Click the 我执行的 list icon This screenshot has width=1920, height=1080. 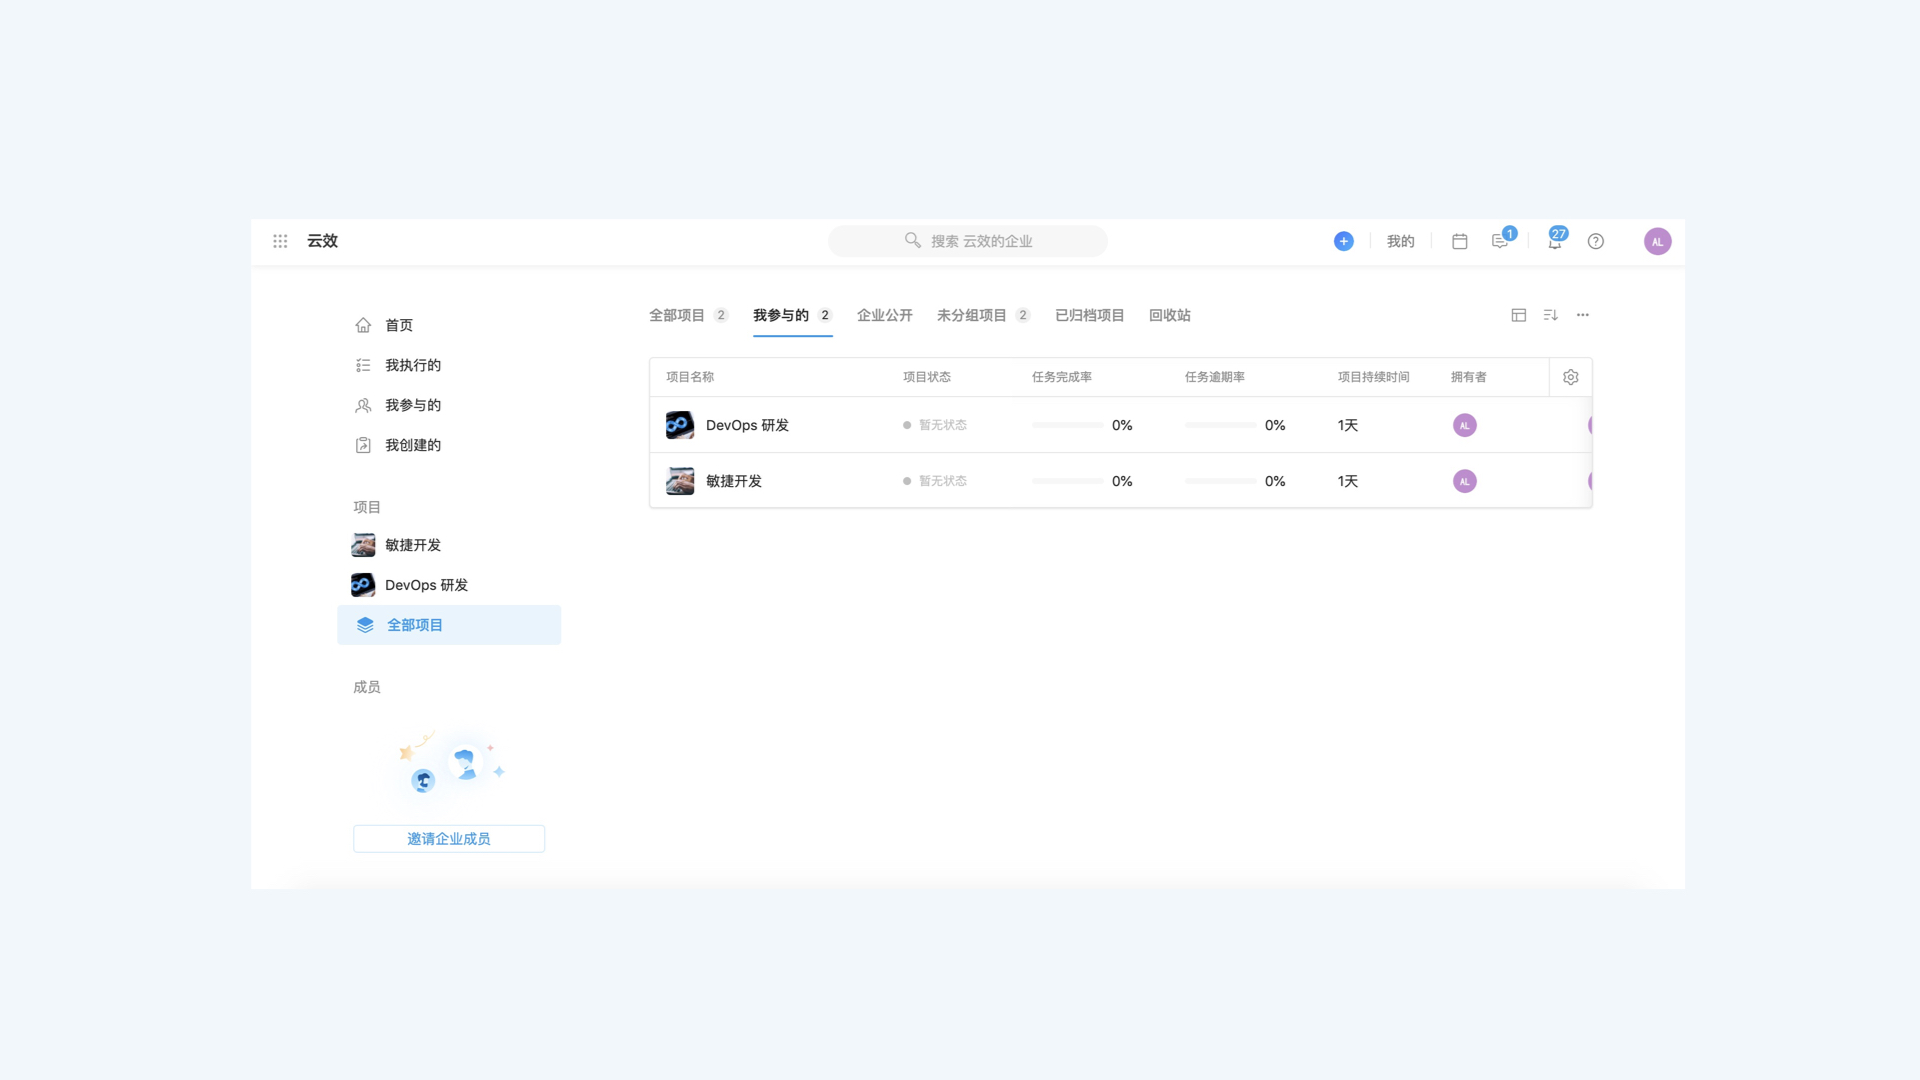tap(363, 365)
